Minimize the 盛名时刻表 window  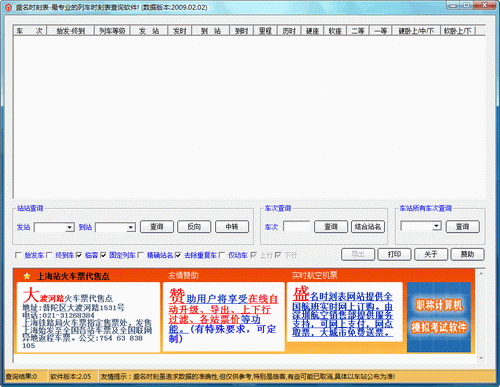[453, 5]
